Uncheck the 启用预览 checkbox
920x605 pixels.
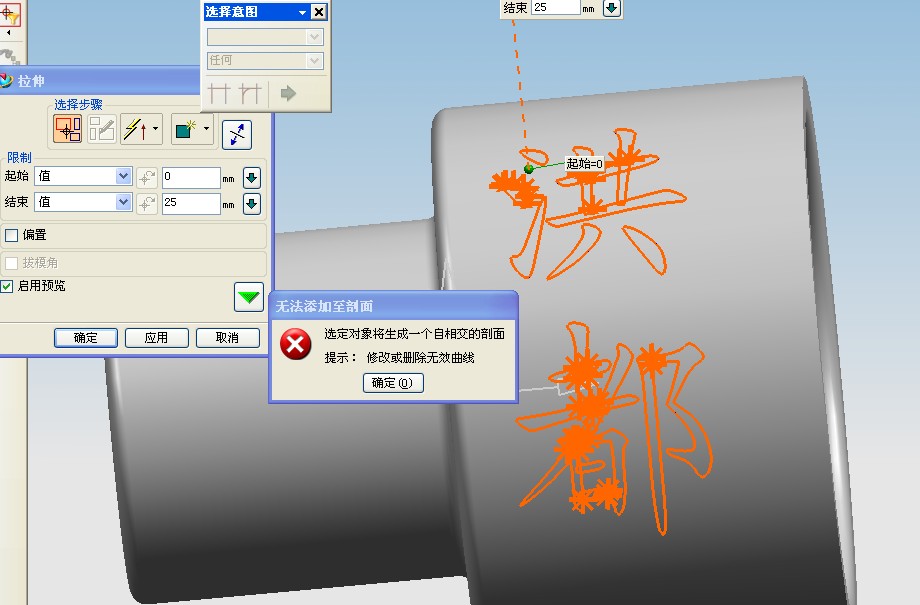tap(6, 286)
